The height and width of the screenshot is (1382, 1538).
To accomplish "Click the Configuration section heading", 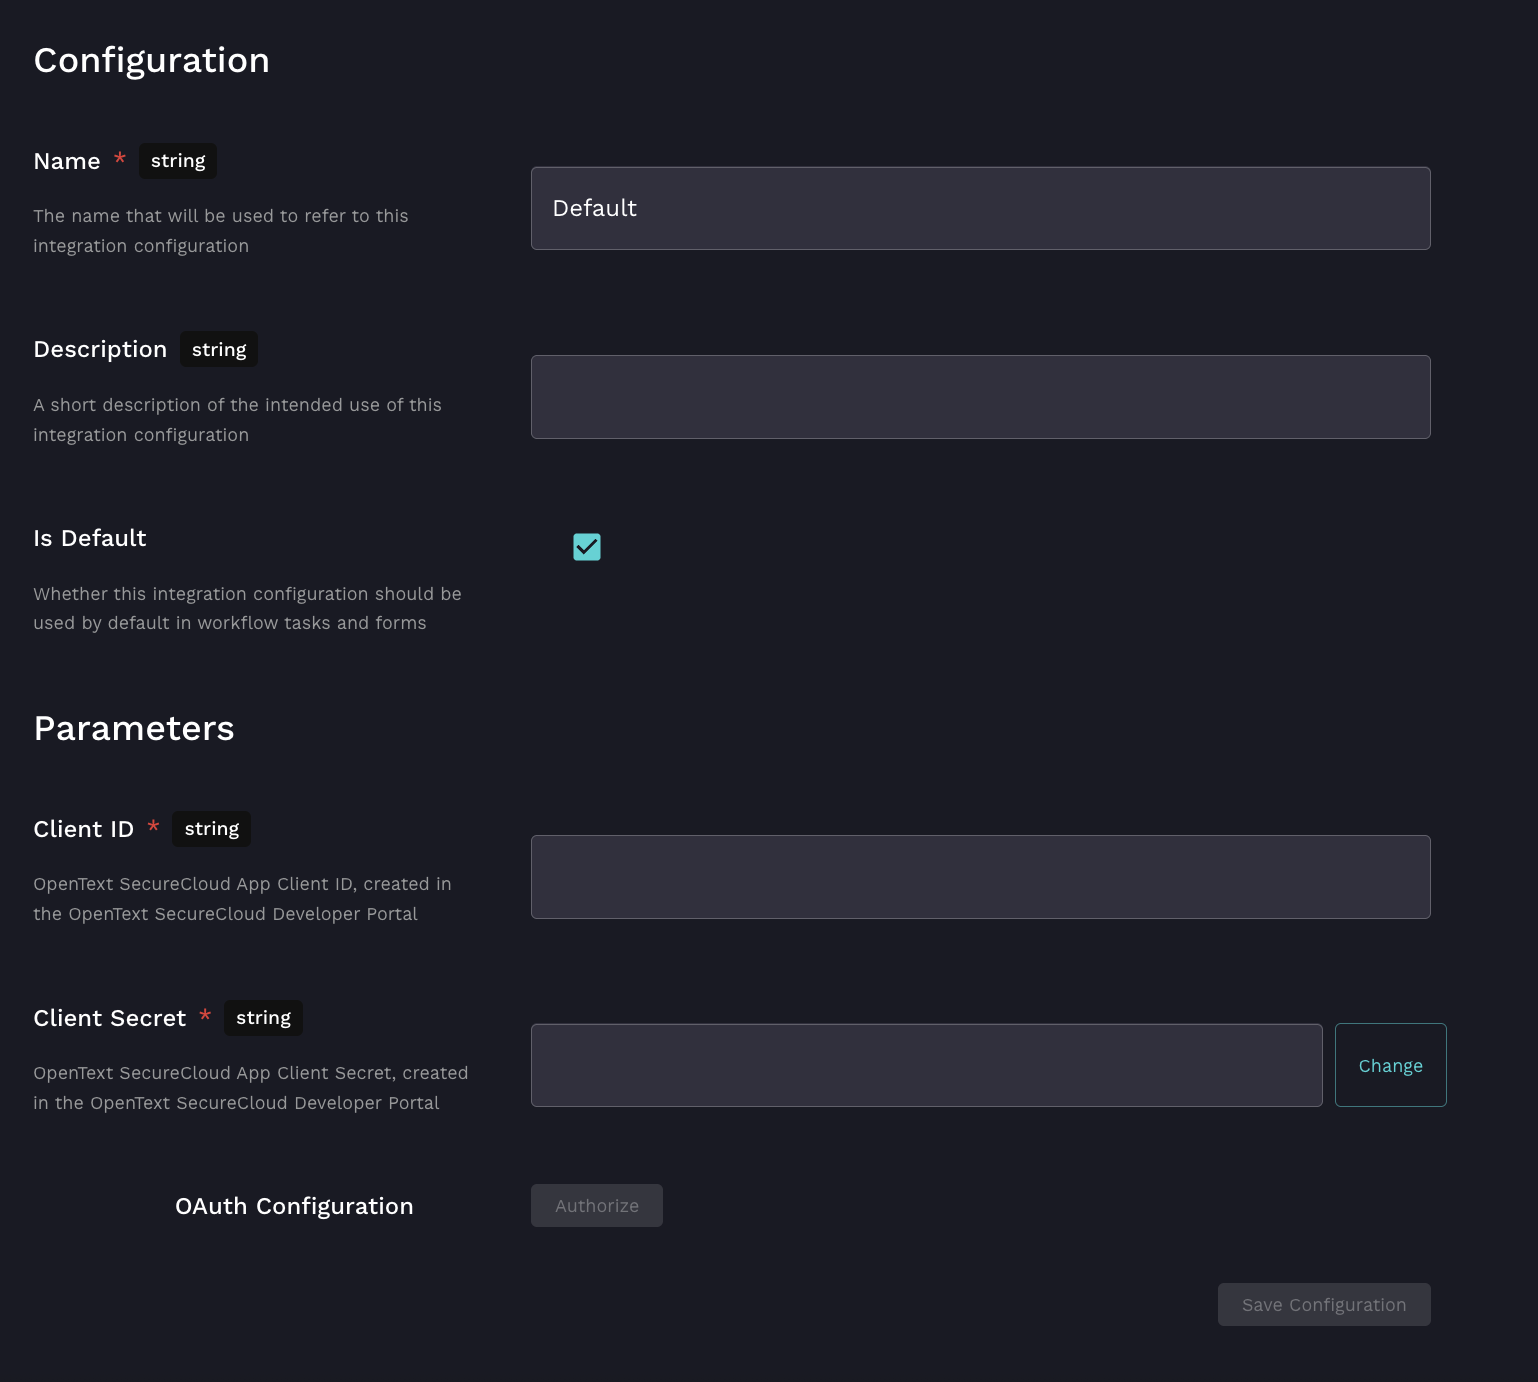I will coord(152,61).
